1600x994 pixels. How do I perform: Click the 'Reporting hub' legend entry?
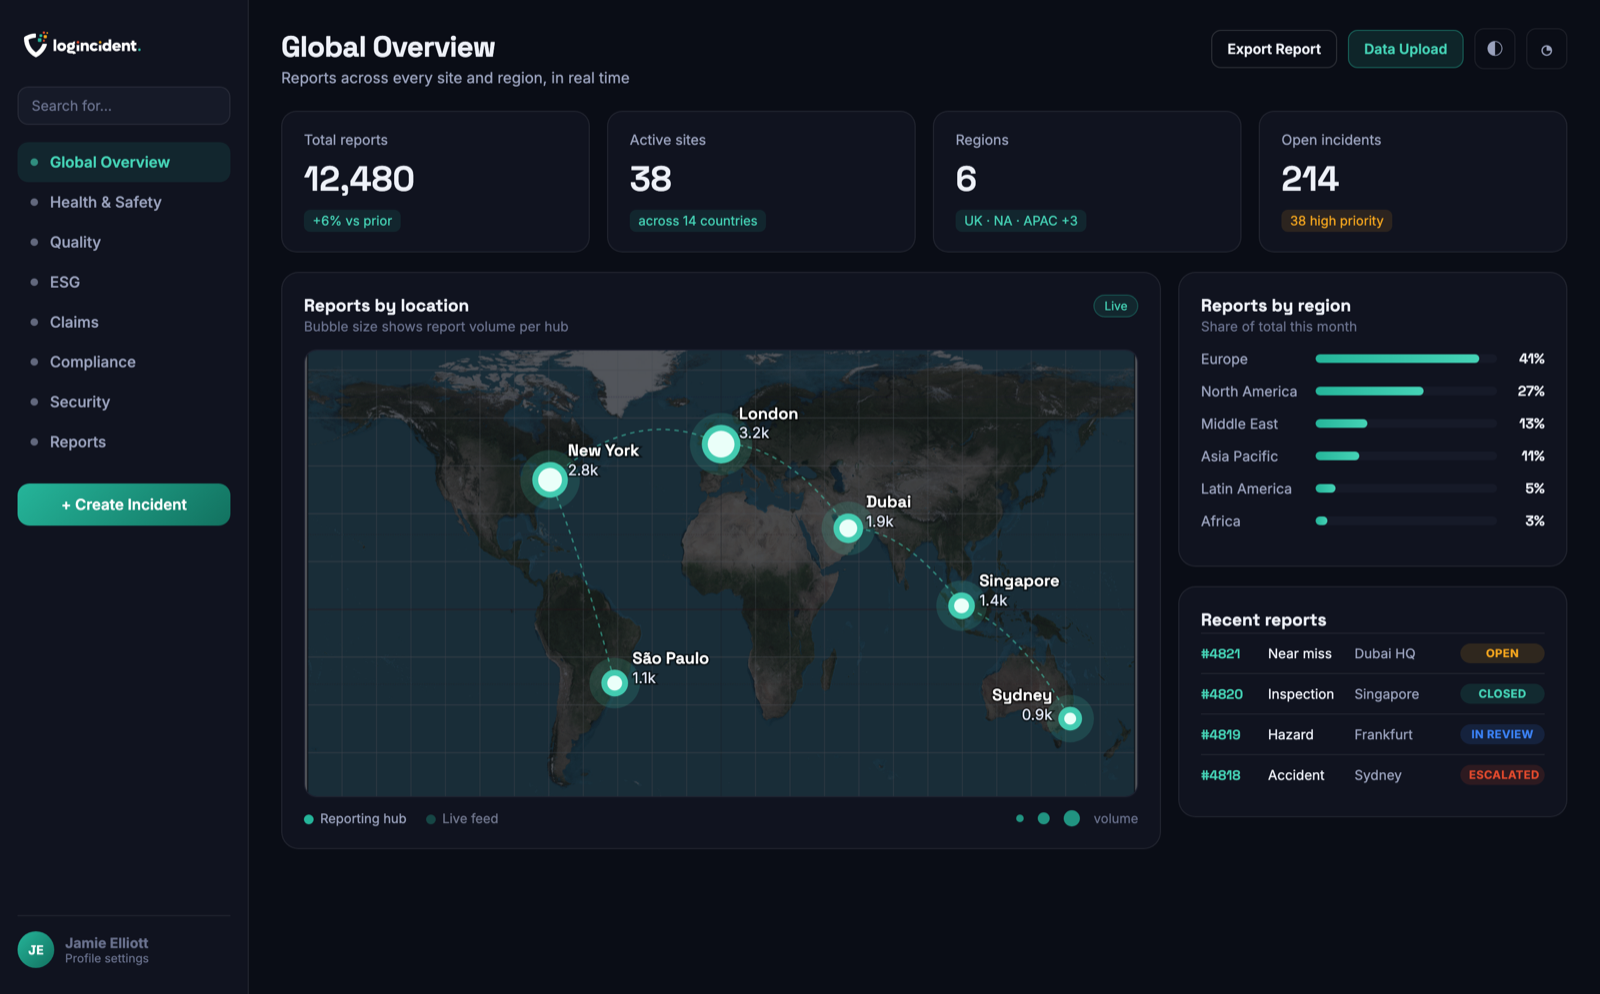click(x=355, y=819)
